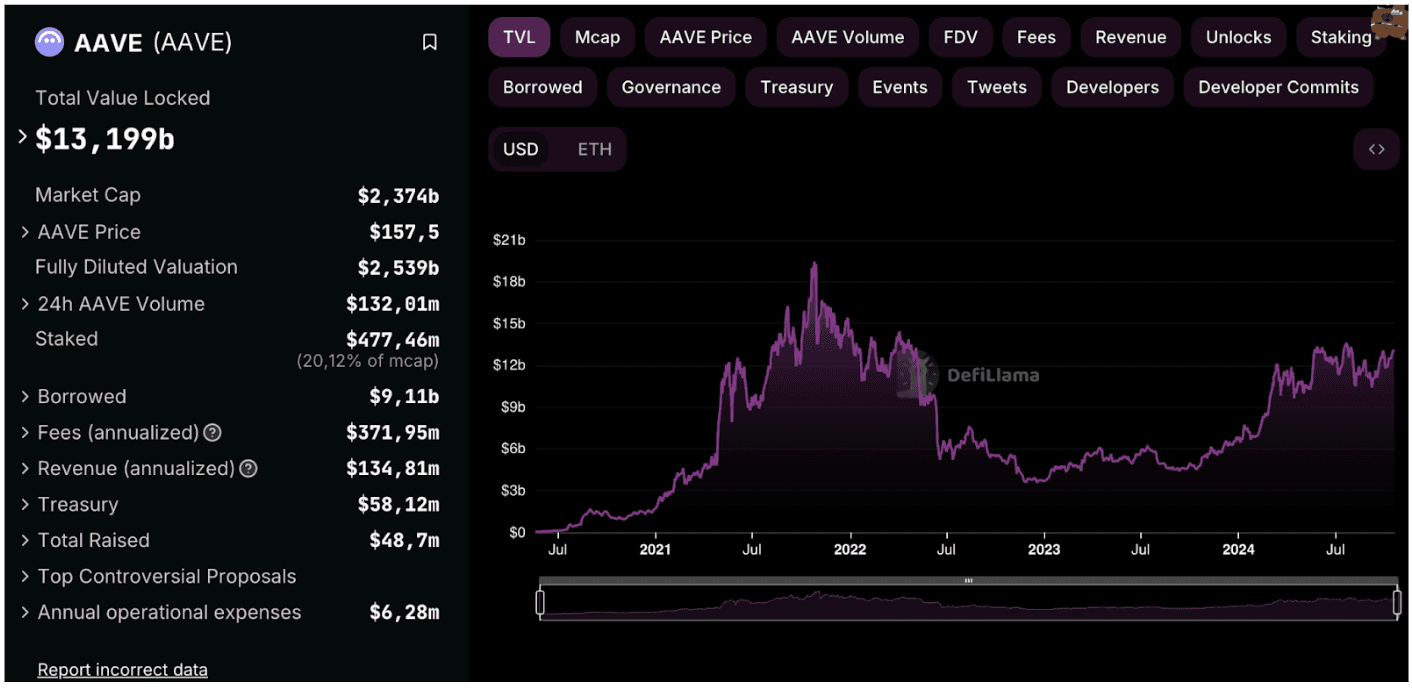The height and width of the screenshot is (694, 1412).
Task: Toggle the Mcap chart metric
Action: tap(597, 38)
